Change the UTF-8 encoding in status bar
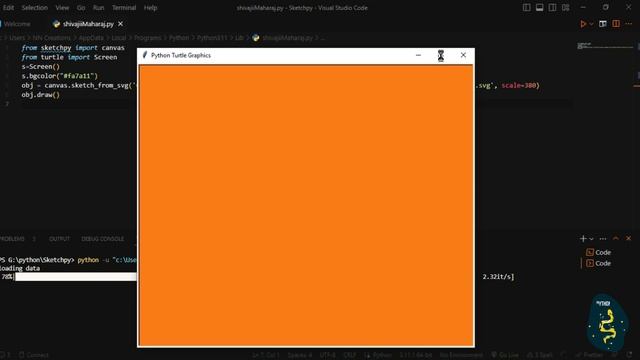Screen dimensions: 640x360 pos(327,355)
